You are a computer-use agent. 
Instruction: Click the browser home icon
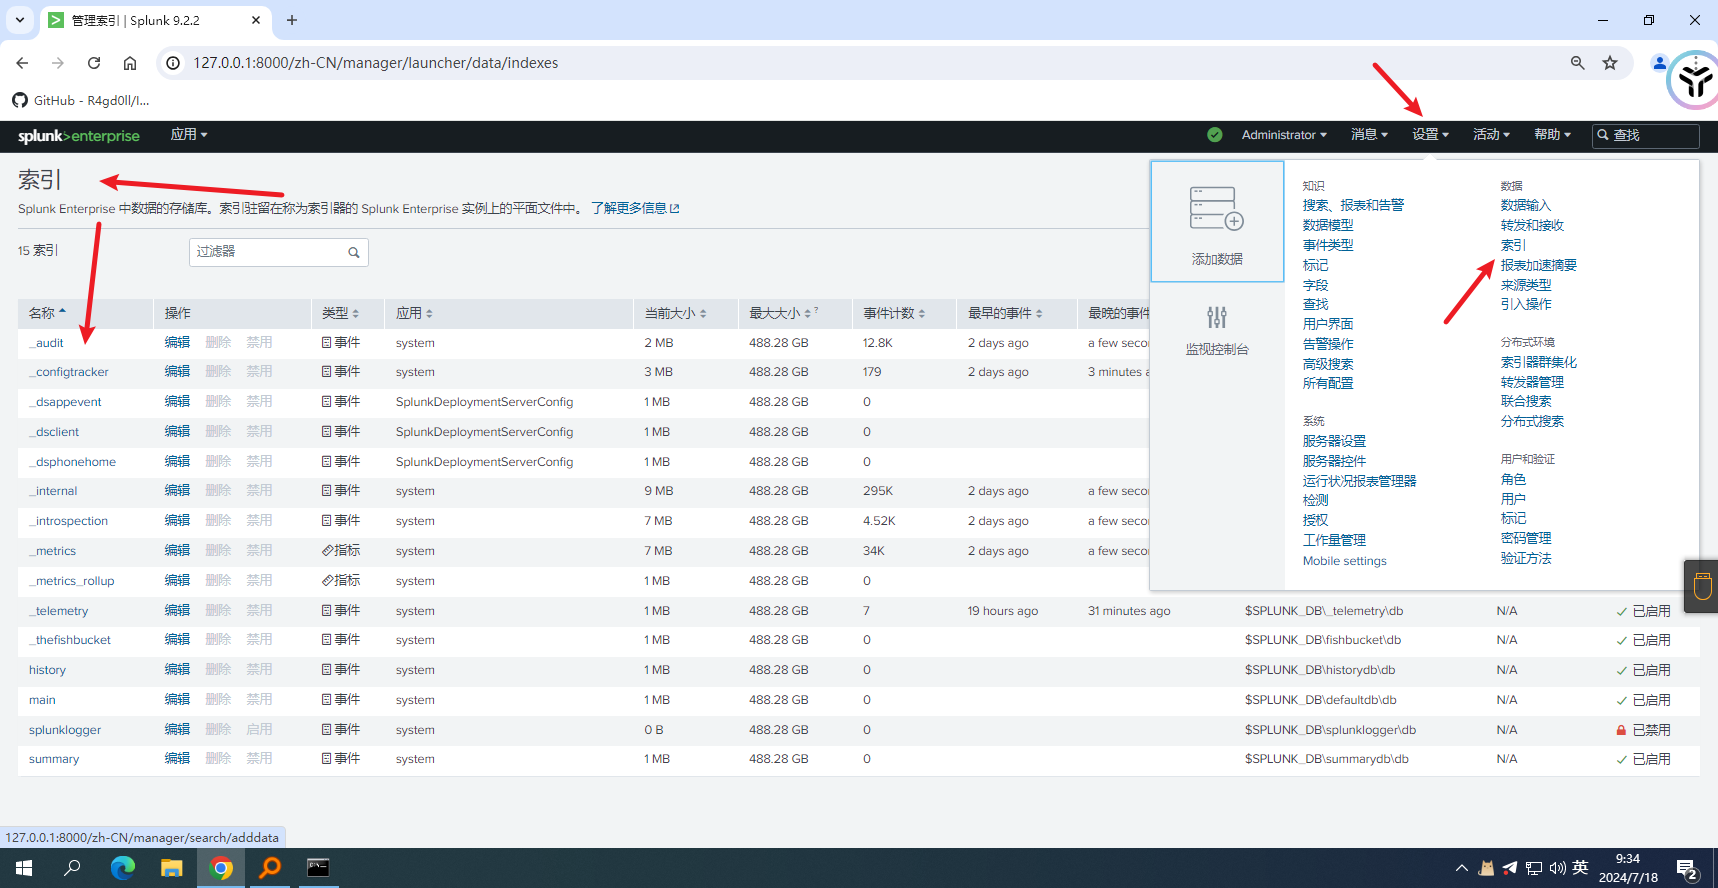click(x=130, y=63)
